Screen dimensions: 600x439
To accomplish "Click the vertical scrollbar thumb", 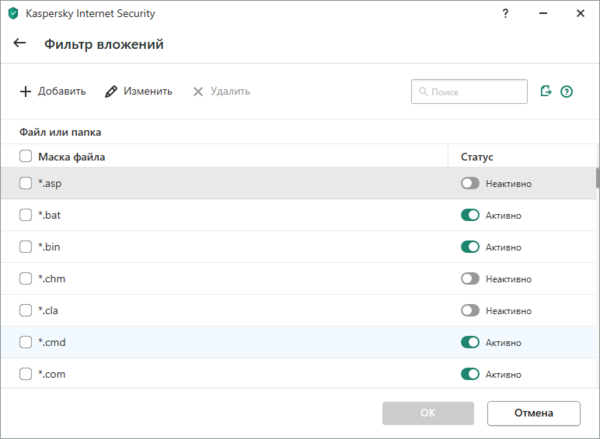I will point(597,177).
